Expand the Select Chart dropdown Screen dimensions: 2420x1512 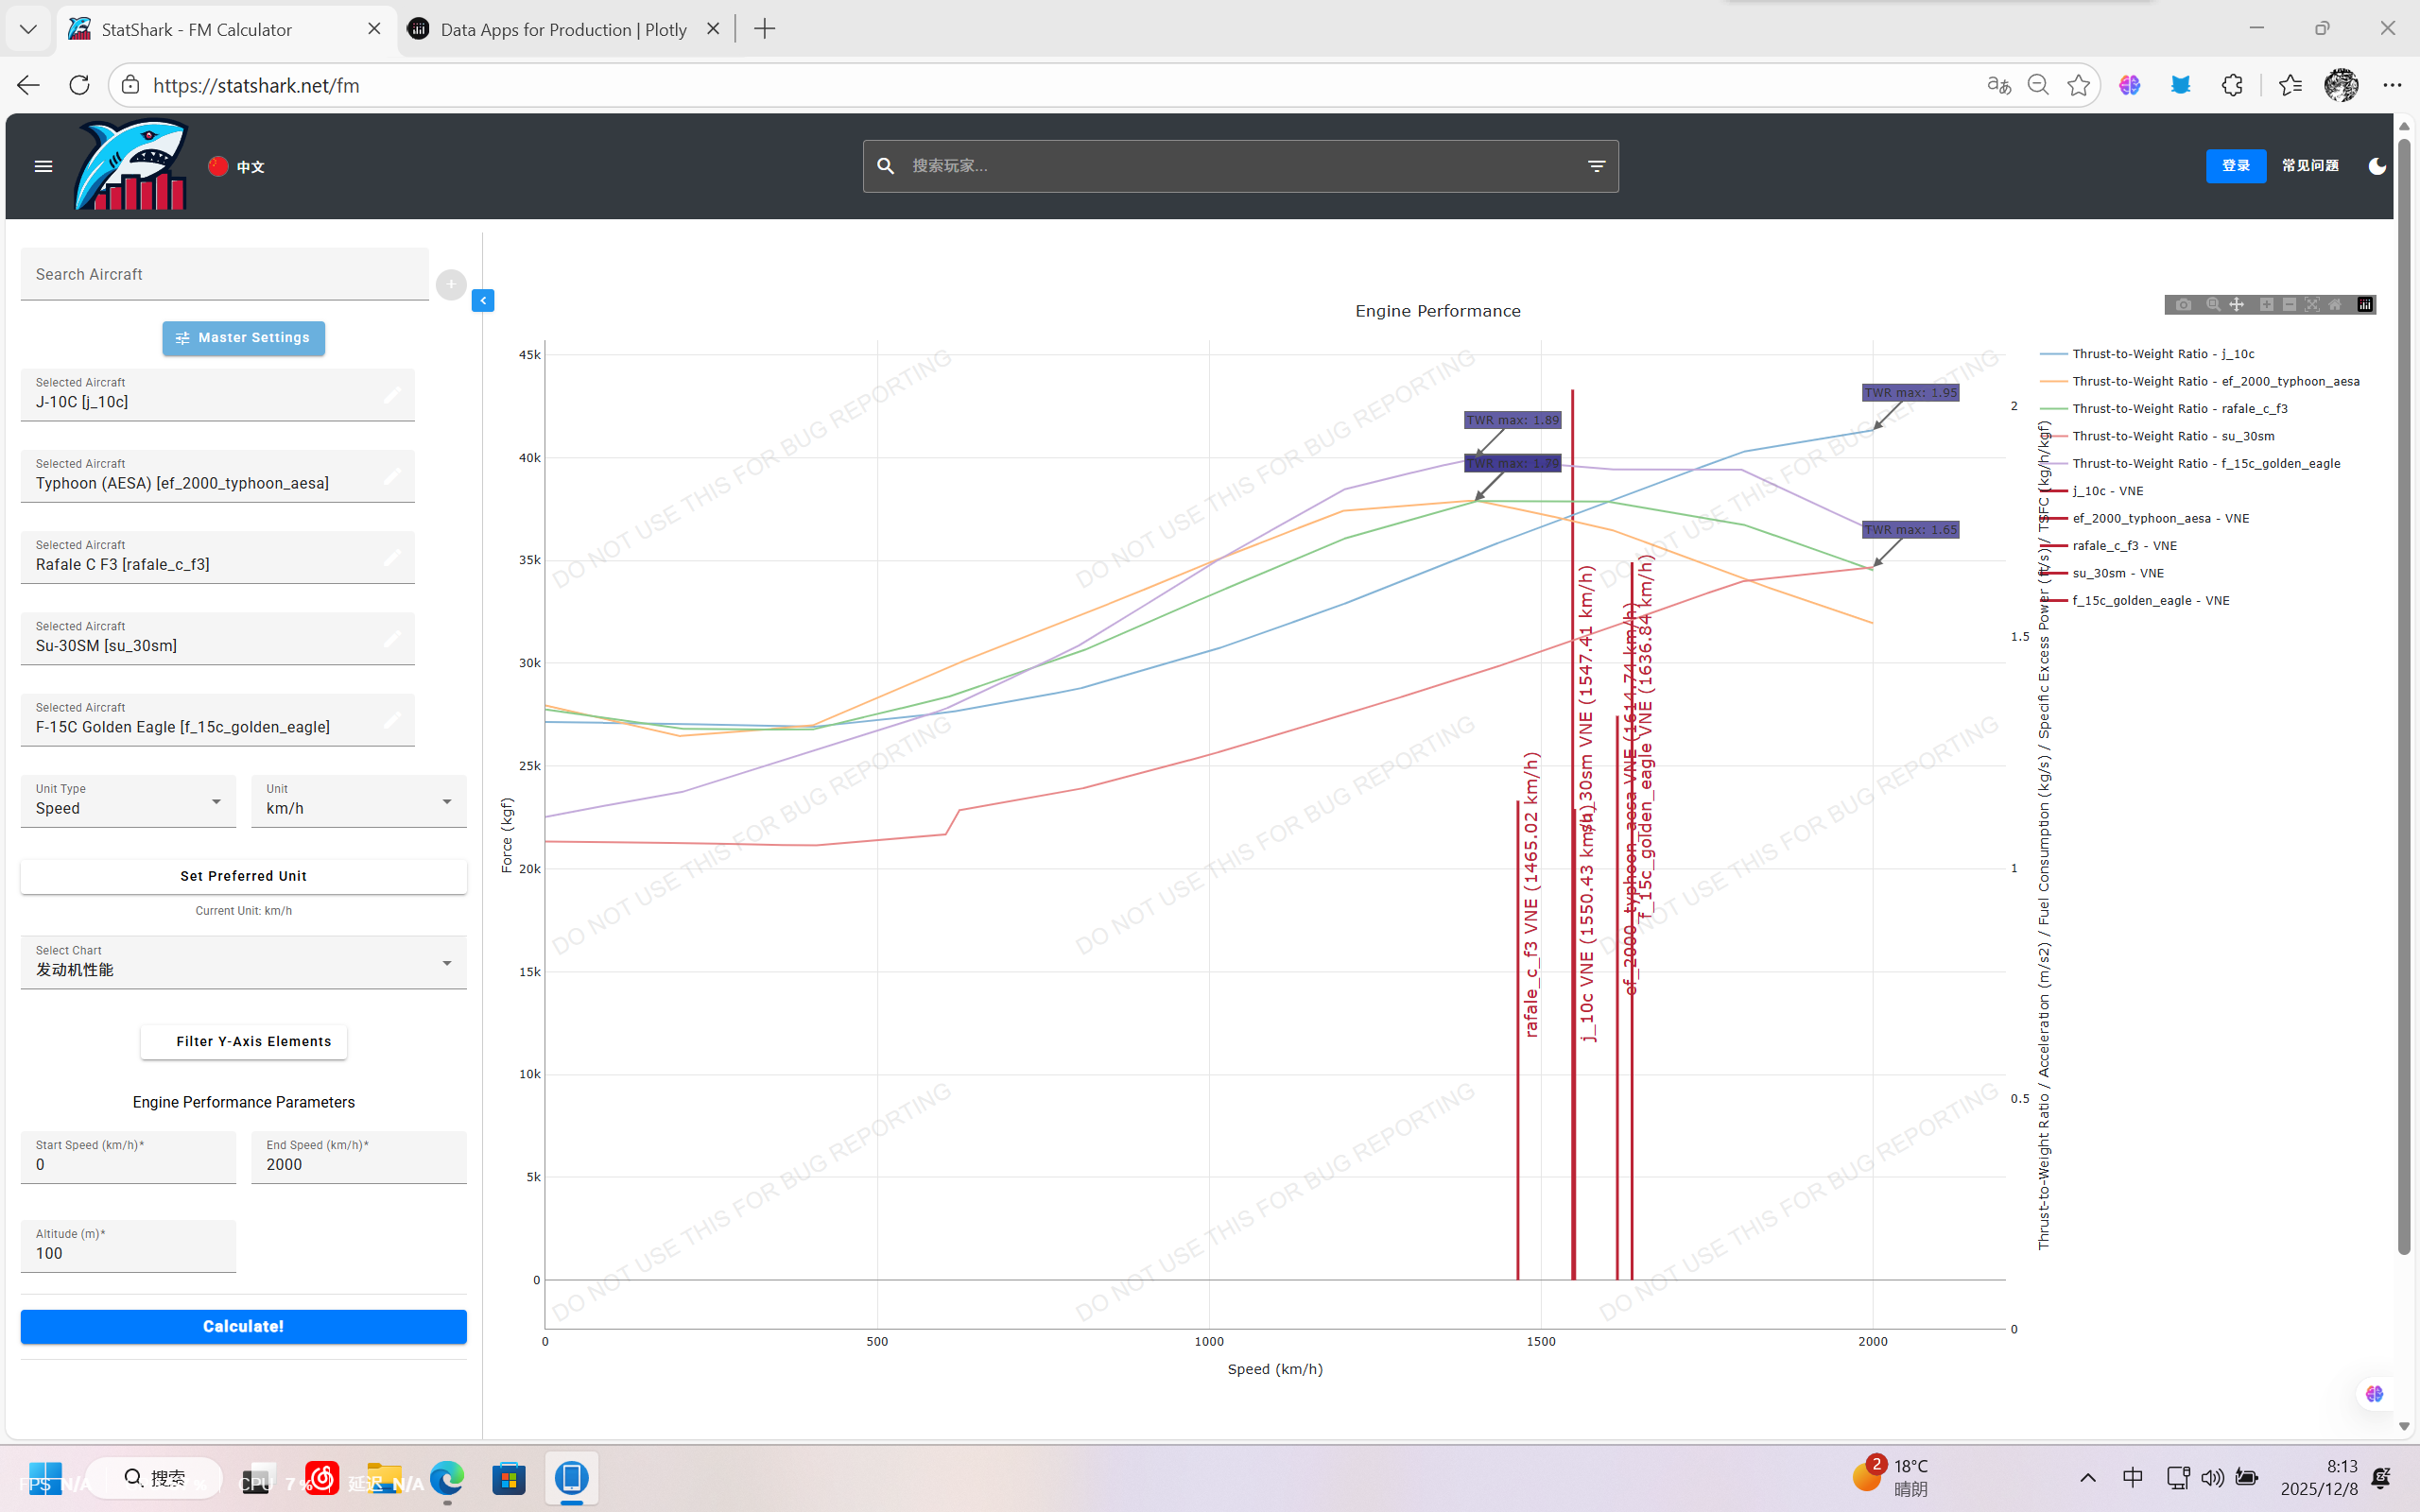coord(243,963)
